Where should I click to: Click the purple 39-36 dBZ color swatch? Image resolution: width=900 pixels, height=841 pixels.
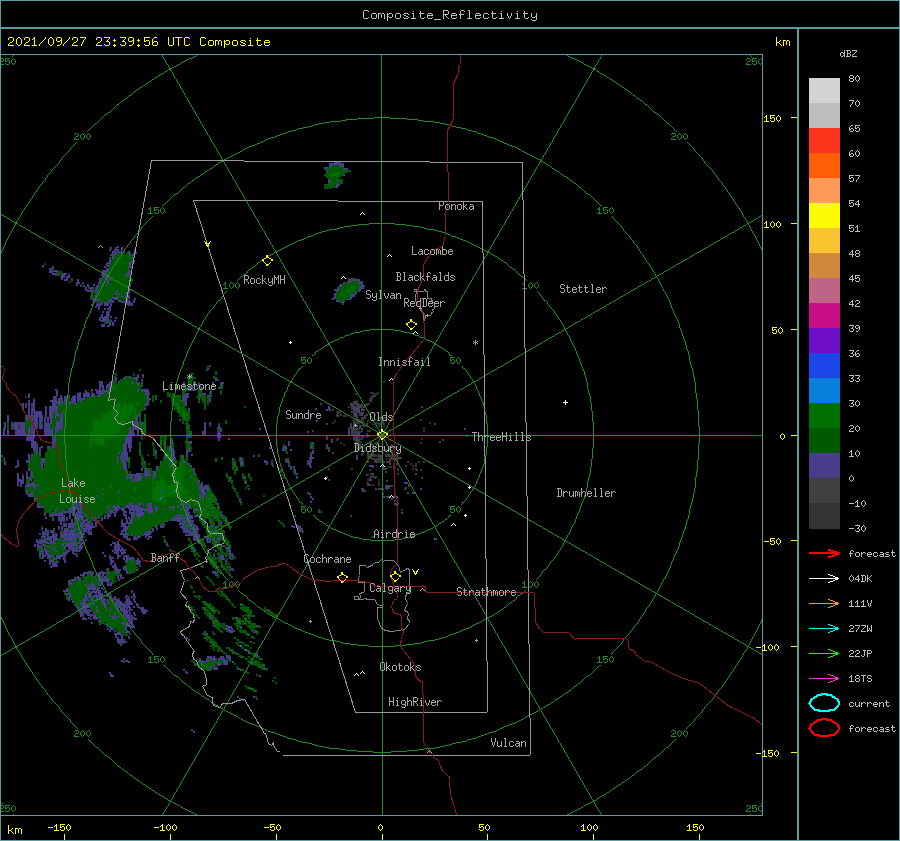[824, 340]
